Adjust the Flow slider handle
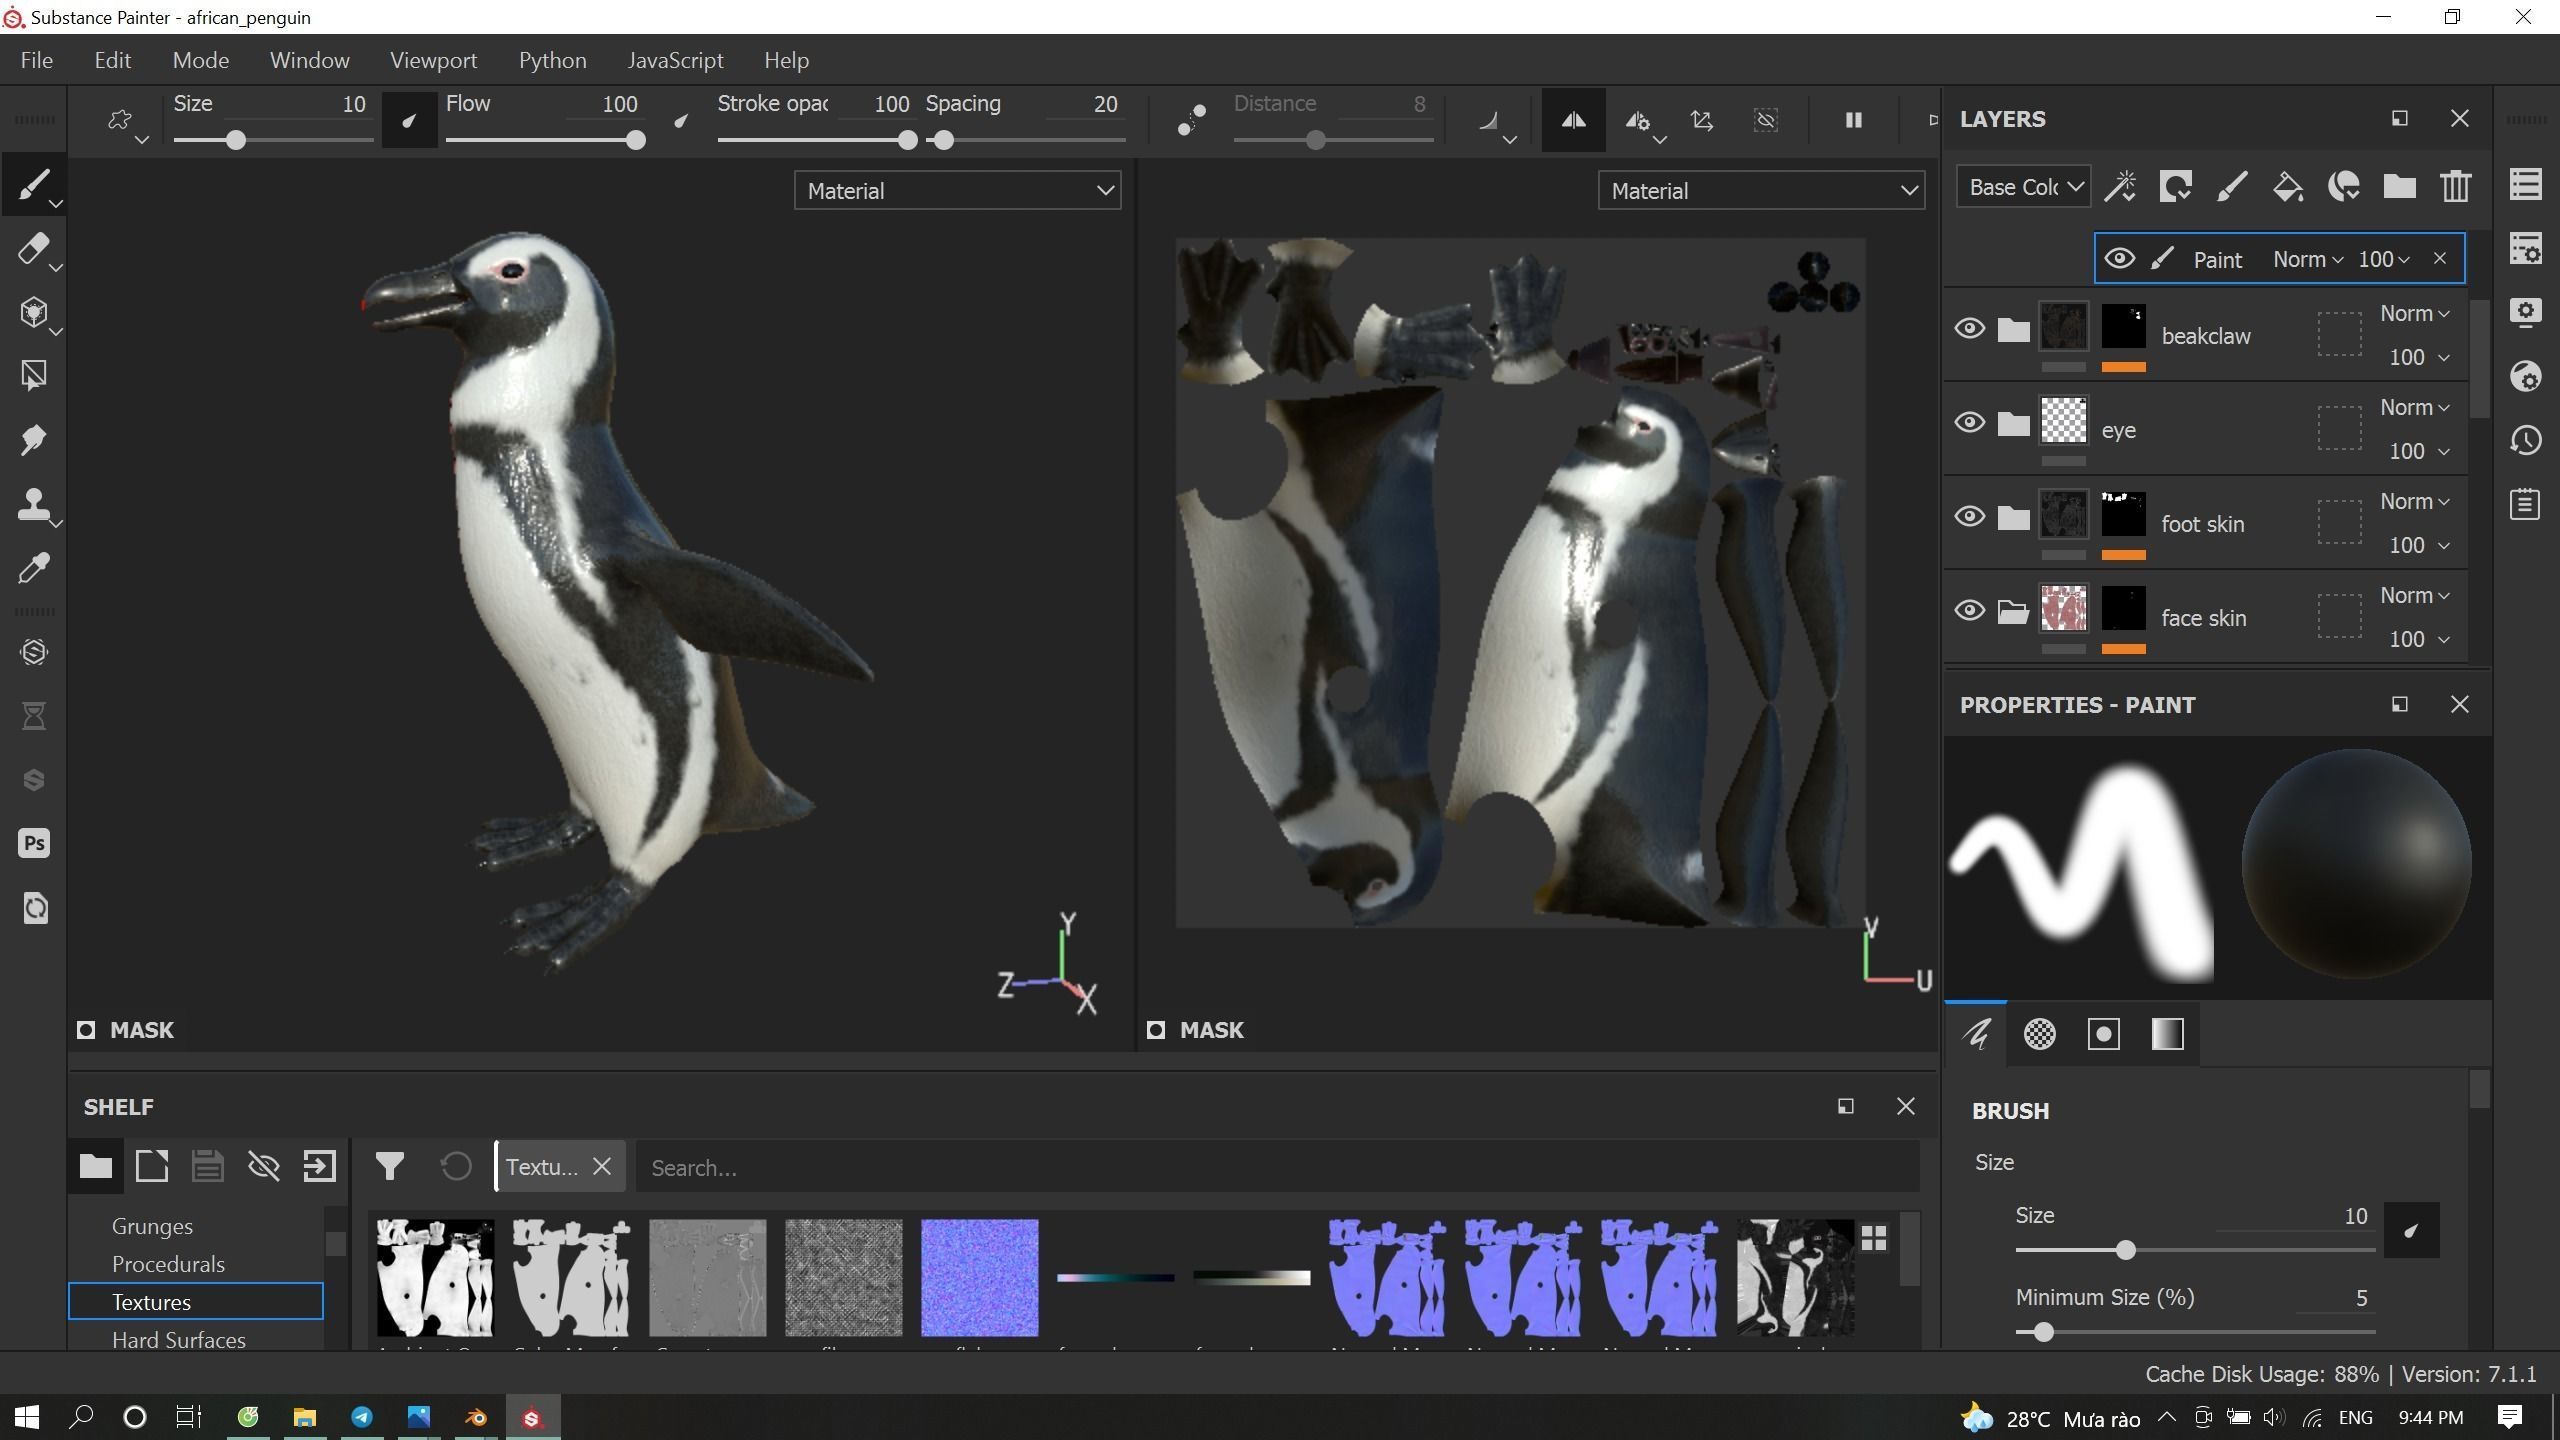The width and height of the screenshot is (2560, 1440). [x=635, y=140]
